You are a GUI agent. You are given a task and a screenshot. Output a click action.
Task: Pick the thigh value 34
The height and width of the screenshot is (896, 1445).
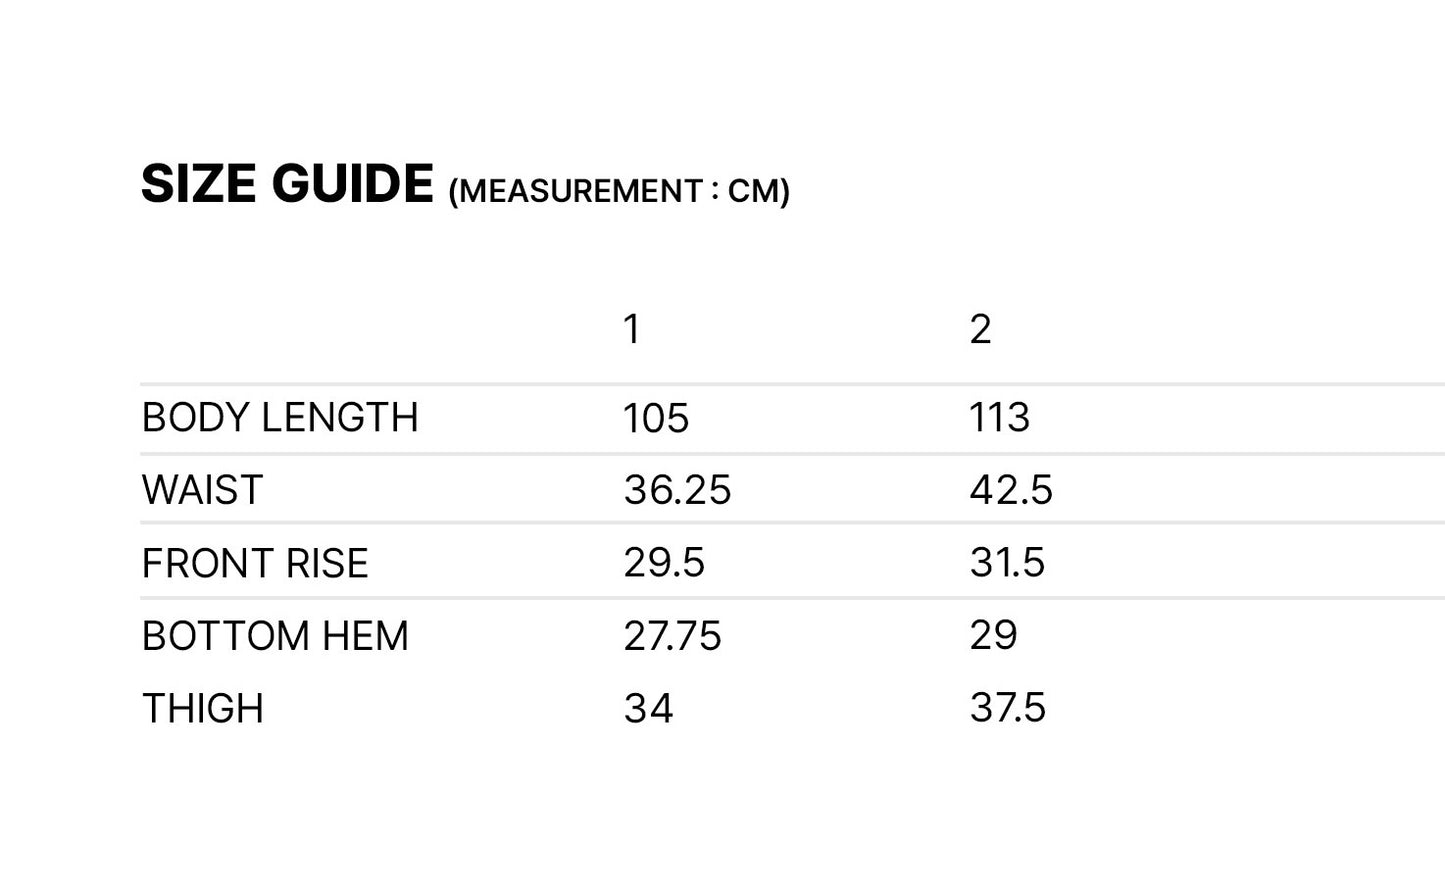point(648,709)
